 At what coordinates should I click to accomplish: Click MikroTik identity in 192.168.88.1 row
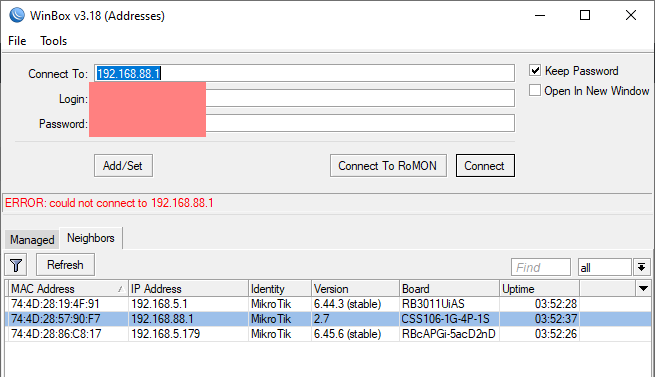click(271, 319)
